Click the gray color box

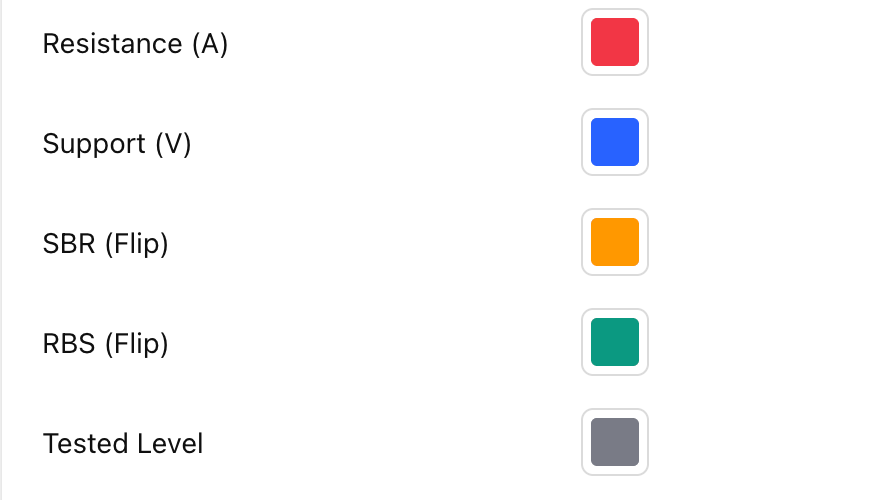point(615,442)
